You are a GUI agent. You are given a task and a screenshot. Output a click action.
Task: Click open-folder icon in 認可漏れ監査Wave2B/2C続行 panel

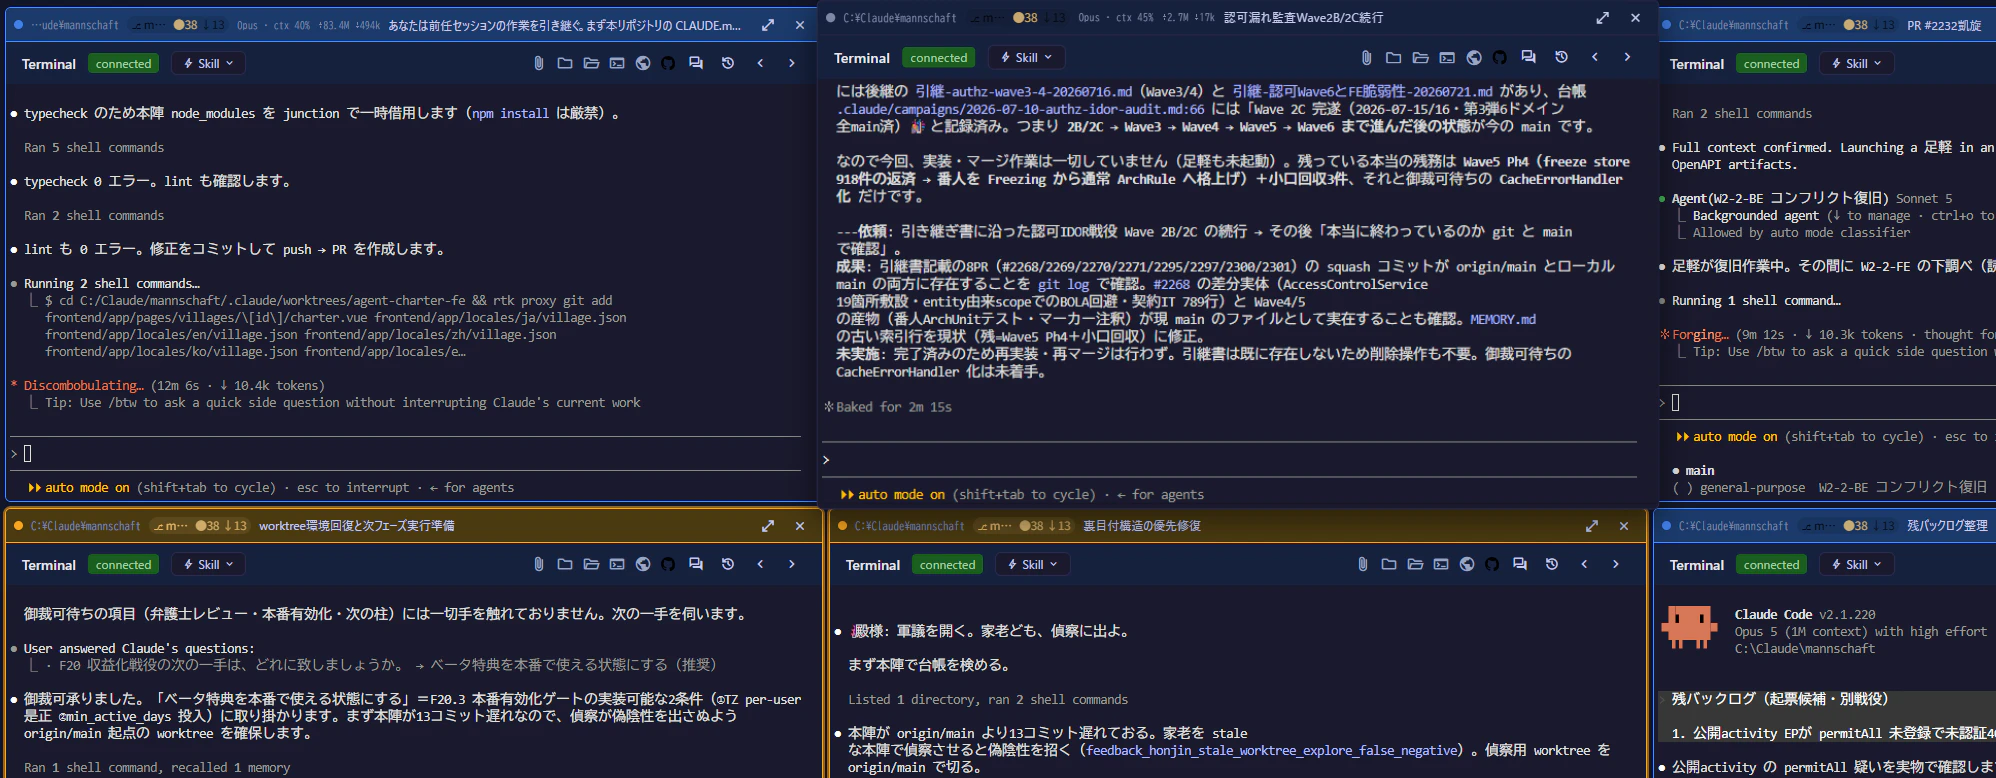click(1420, 57)
